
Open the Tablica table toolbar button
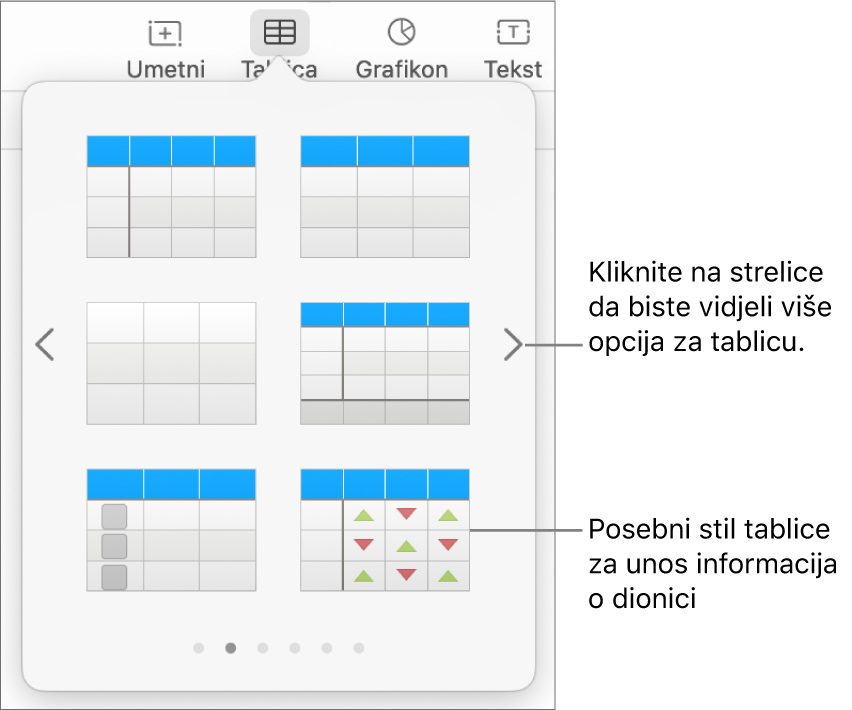(280, 33)
